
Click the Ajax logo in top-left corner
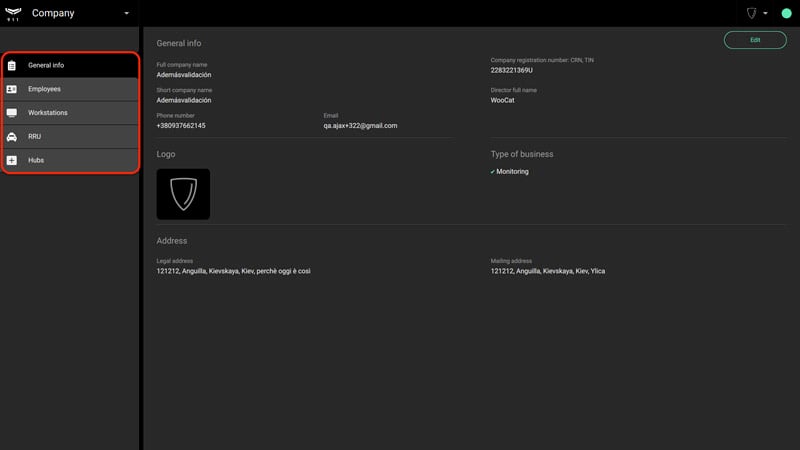(x=13, y=14)
